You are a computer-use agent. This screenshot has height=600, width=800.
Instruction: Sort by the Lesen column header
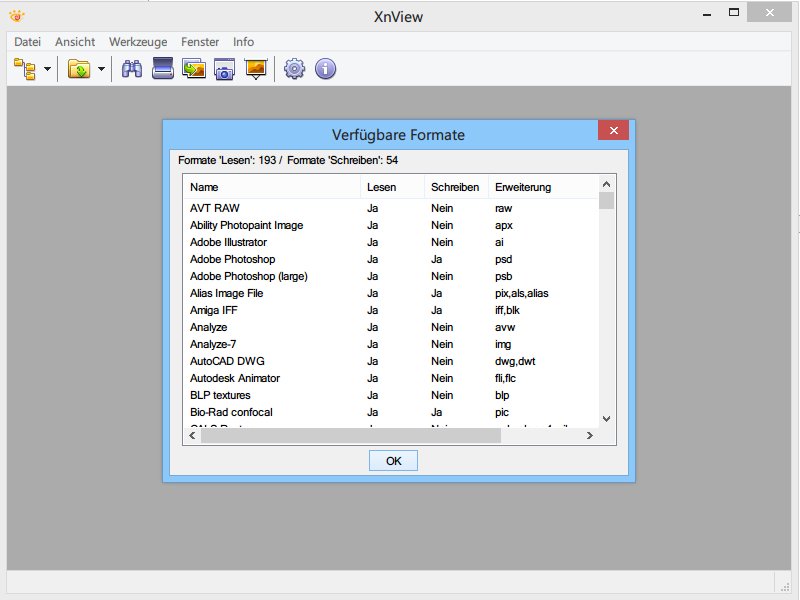392,187
